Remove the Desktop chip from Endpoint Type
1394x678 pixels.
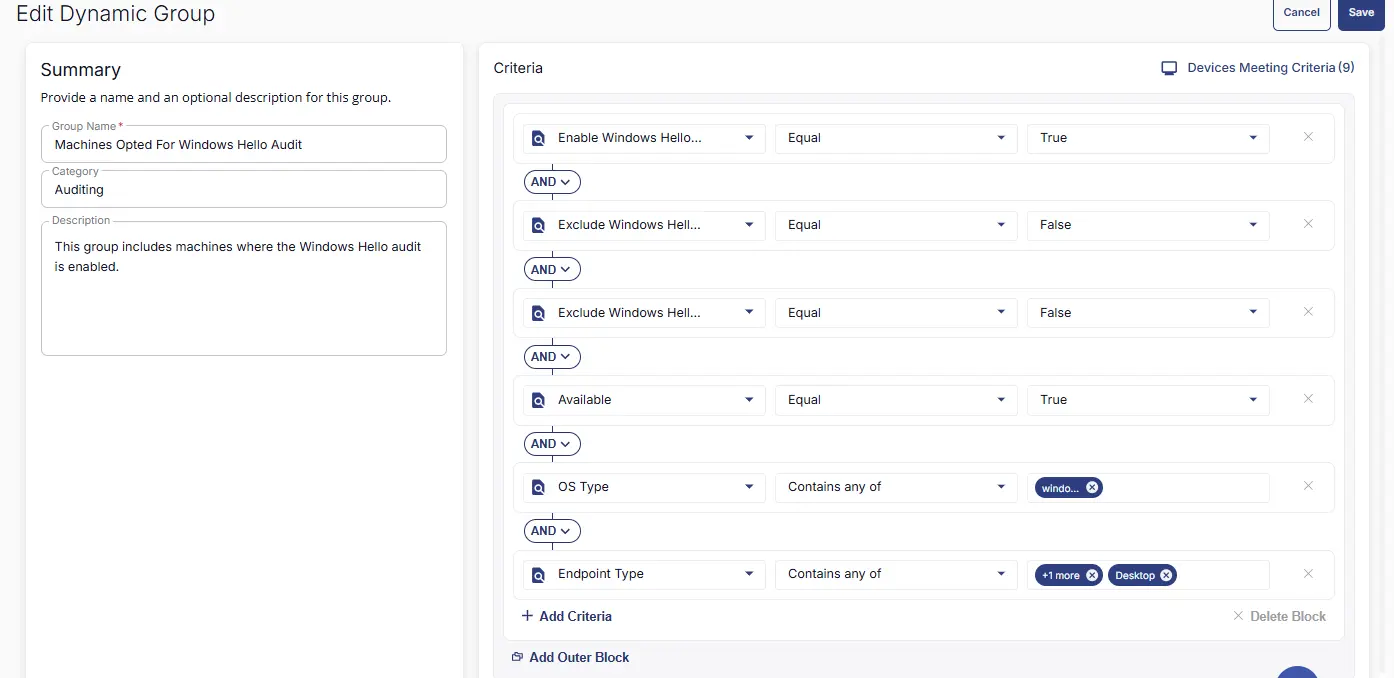(1166, 575)
